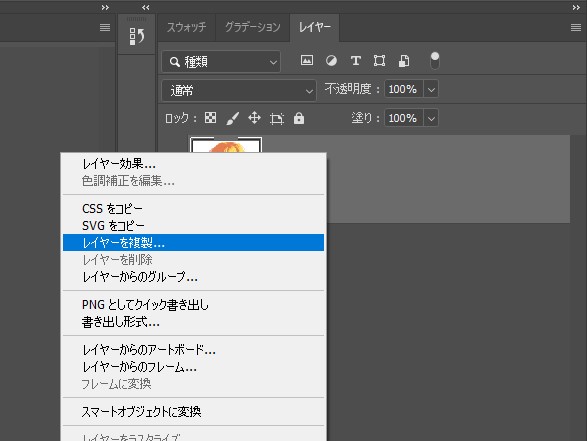Open the History panel icon

click(x=137, y=36)
